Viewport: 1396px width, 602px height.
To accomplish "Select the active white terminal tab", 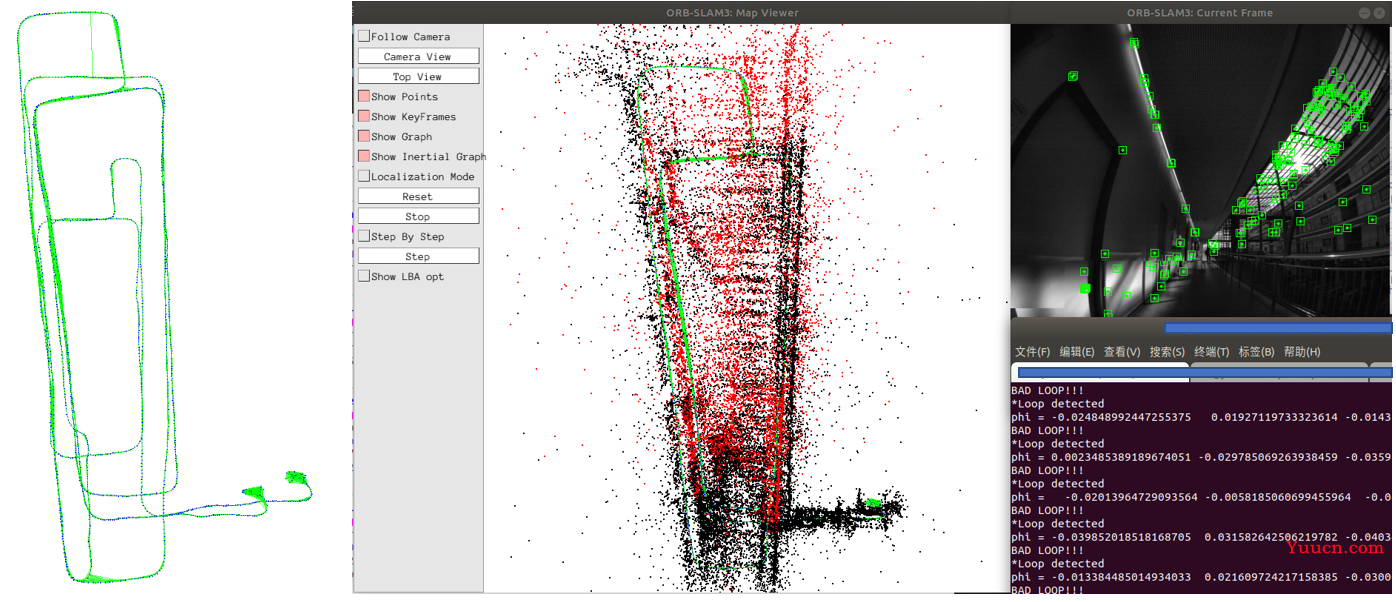I will click(1100, 373).
